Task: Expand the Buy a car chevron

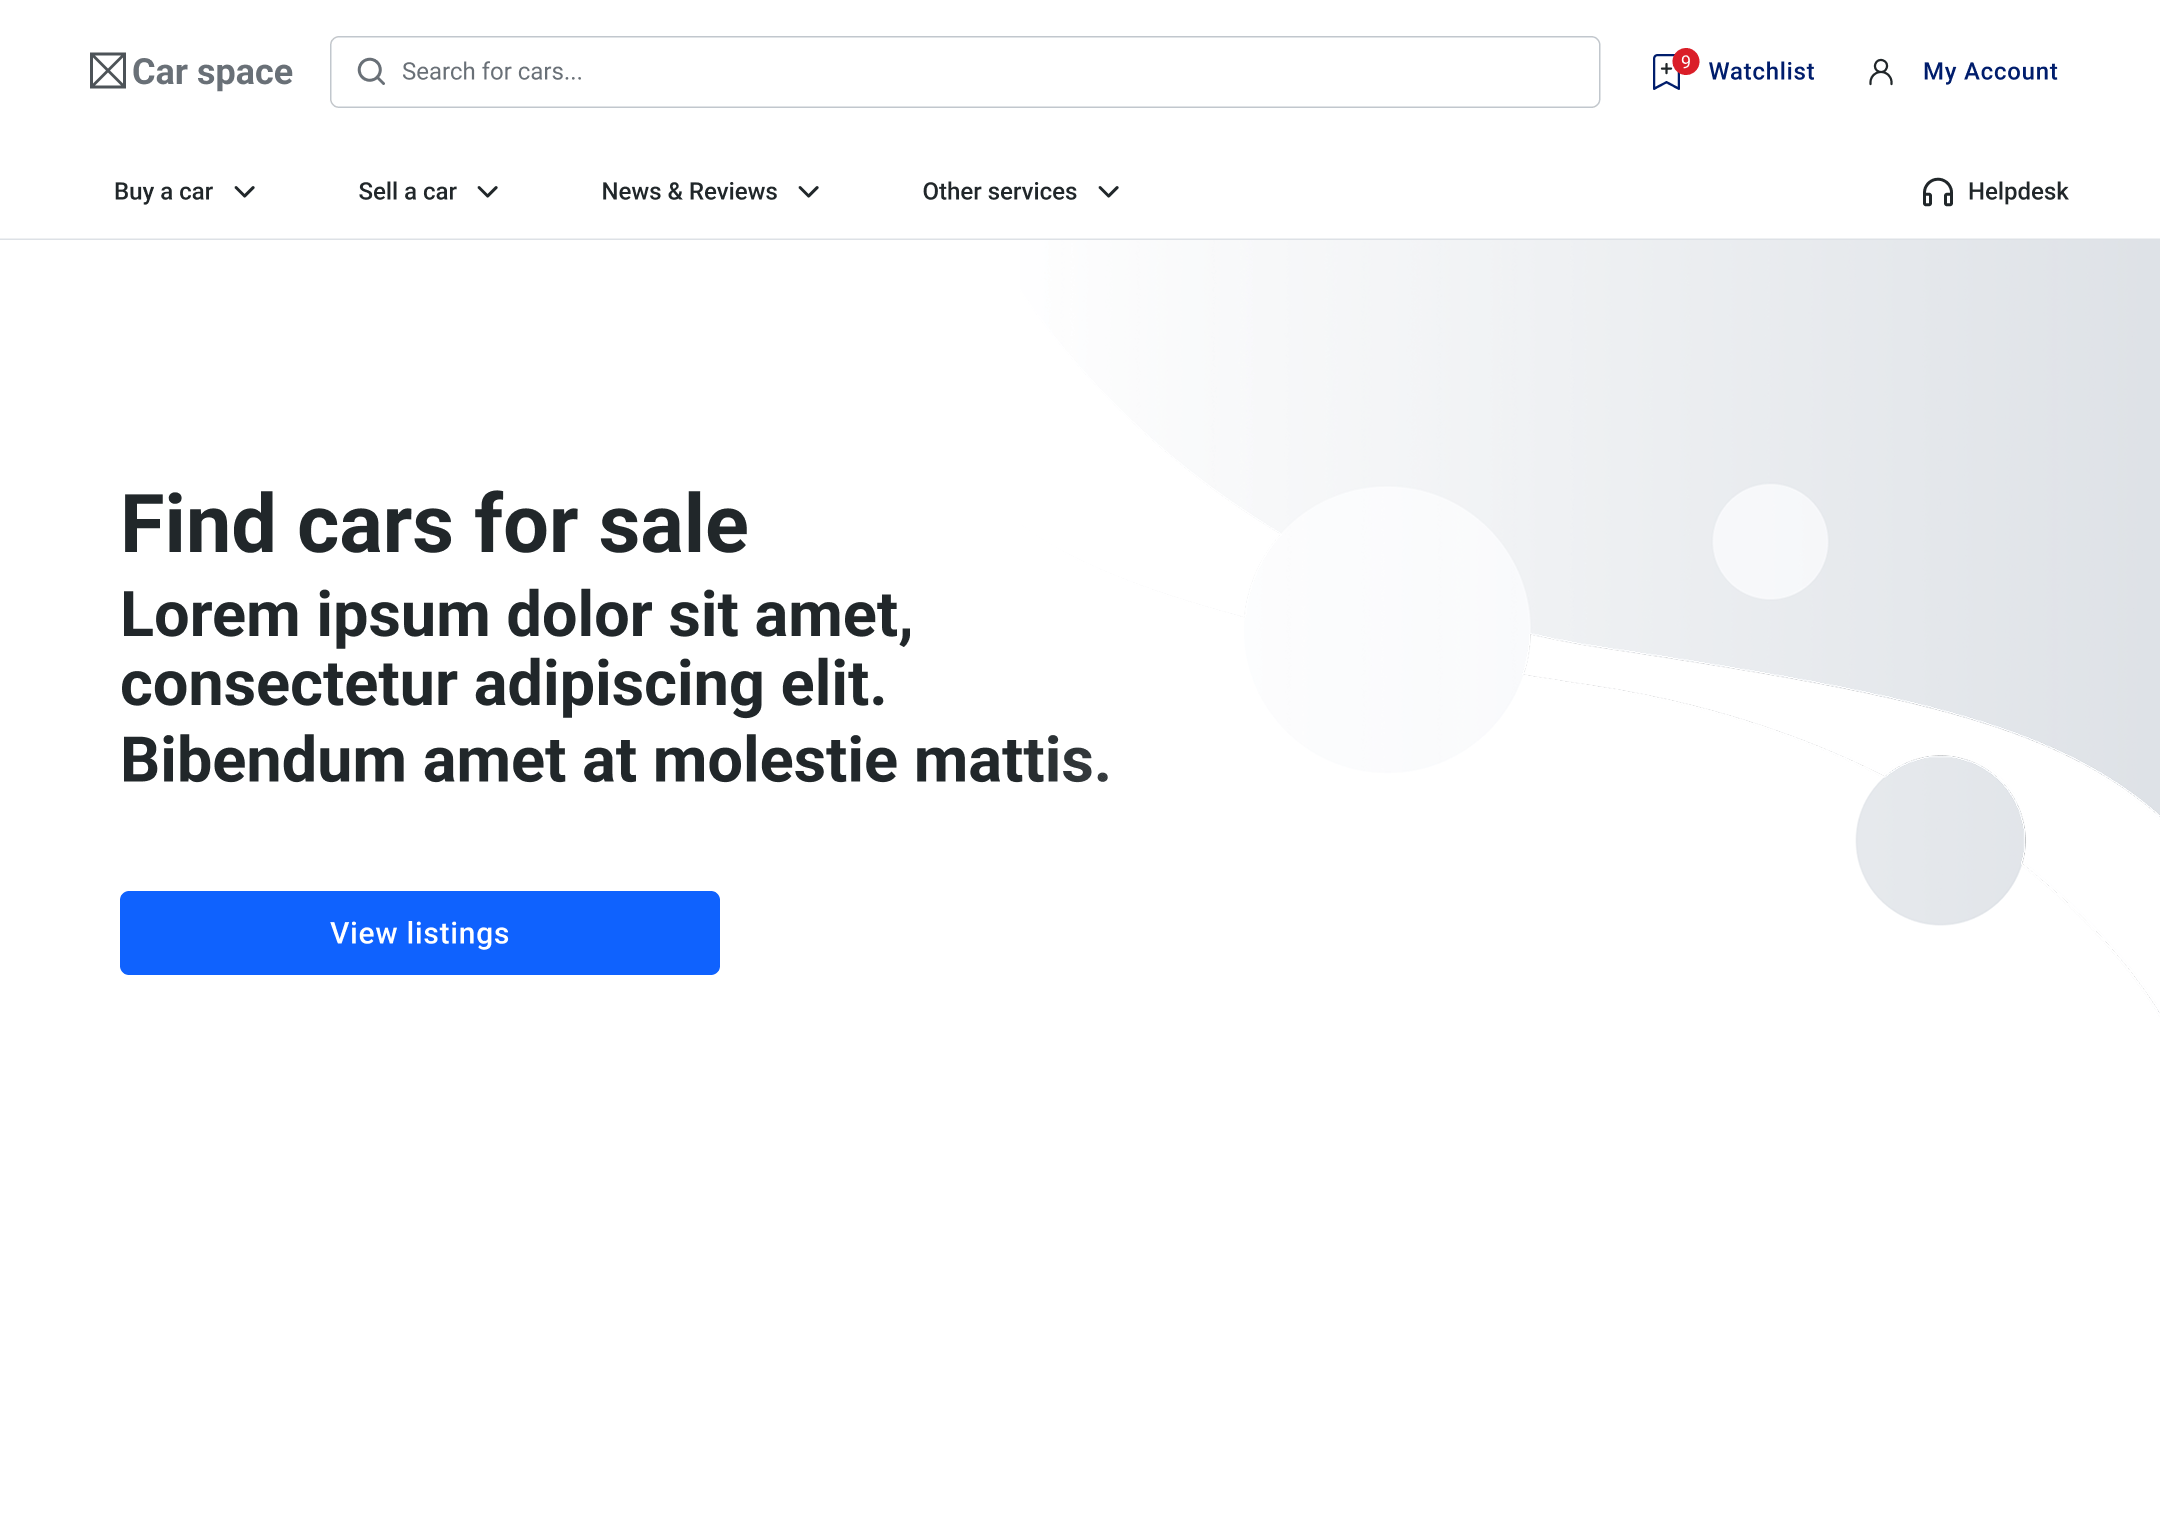Action: coord(245,192)
